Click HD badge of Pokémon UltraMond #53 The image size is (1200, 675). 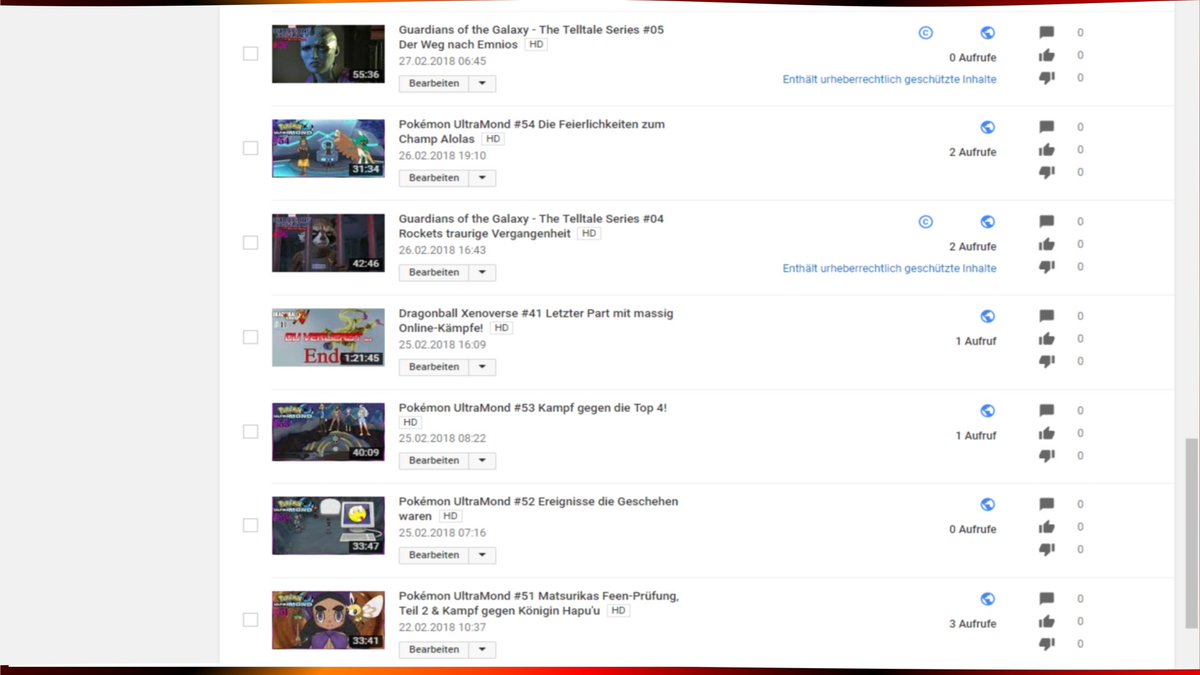[x=410, y=423]
